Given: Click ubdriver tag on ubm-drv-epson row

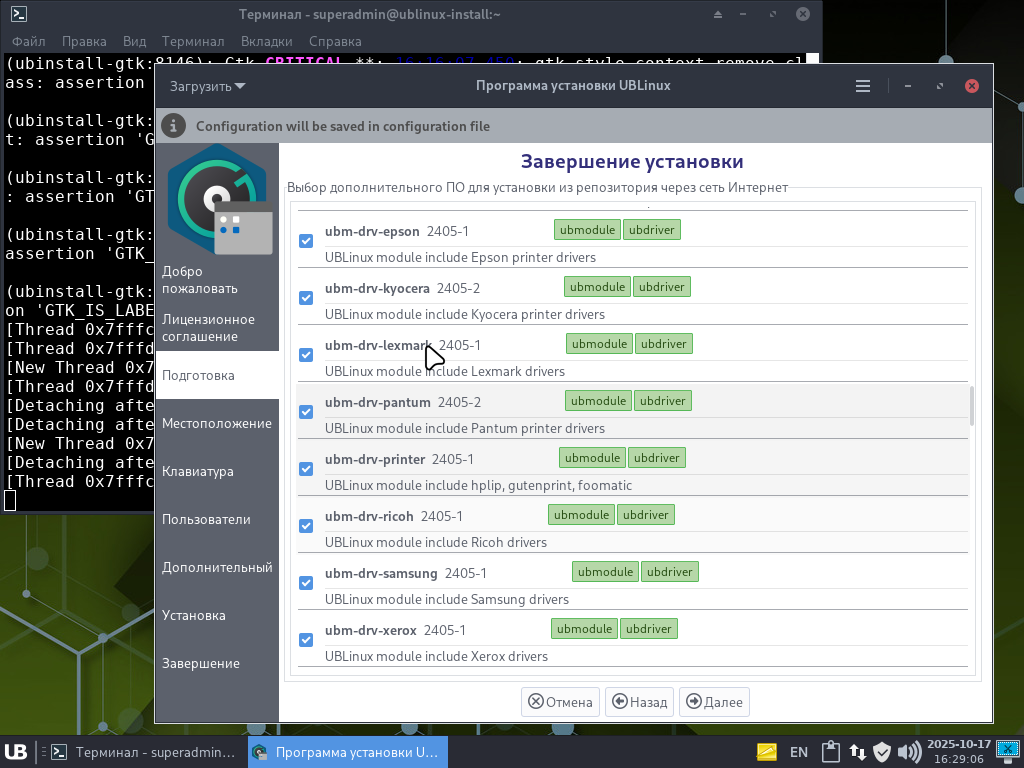Looking at the screenshot, I should click(x=652, y=230).
